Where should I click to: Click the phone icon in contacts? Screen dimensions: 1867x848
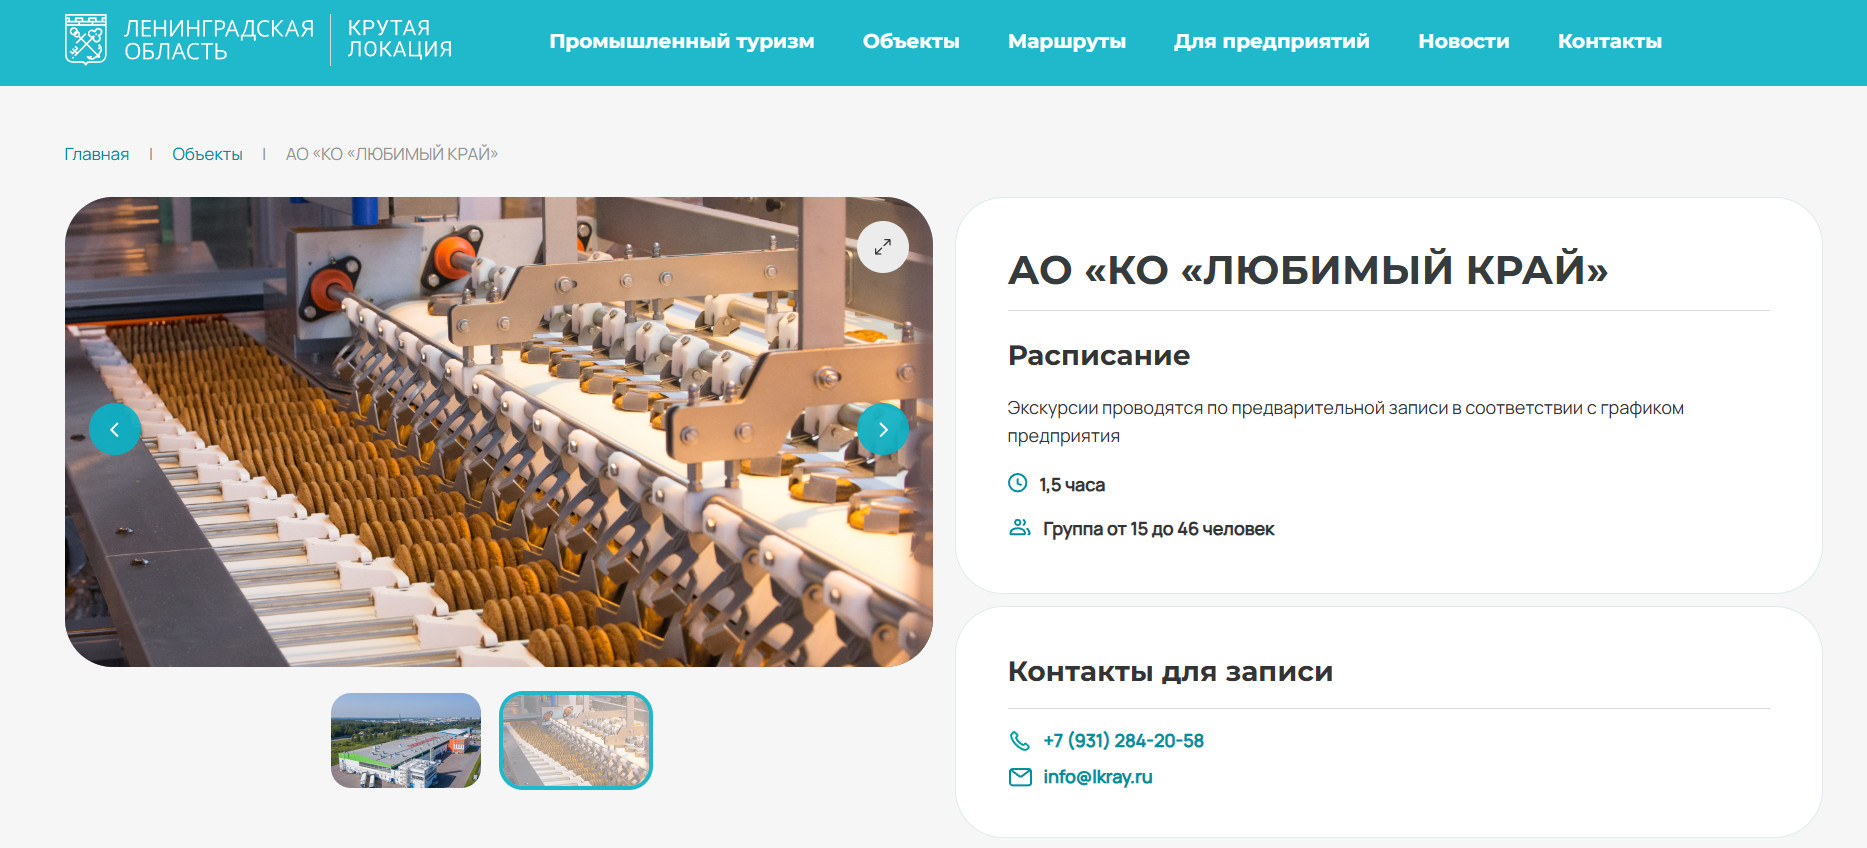coord(1019,741)
